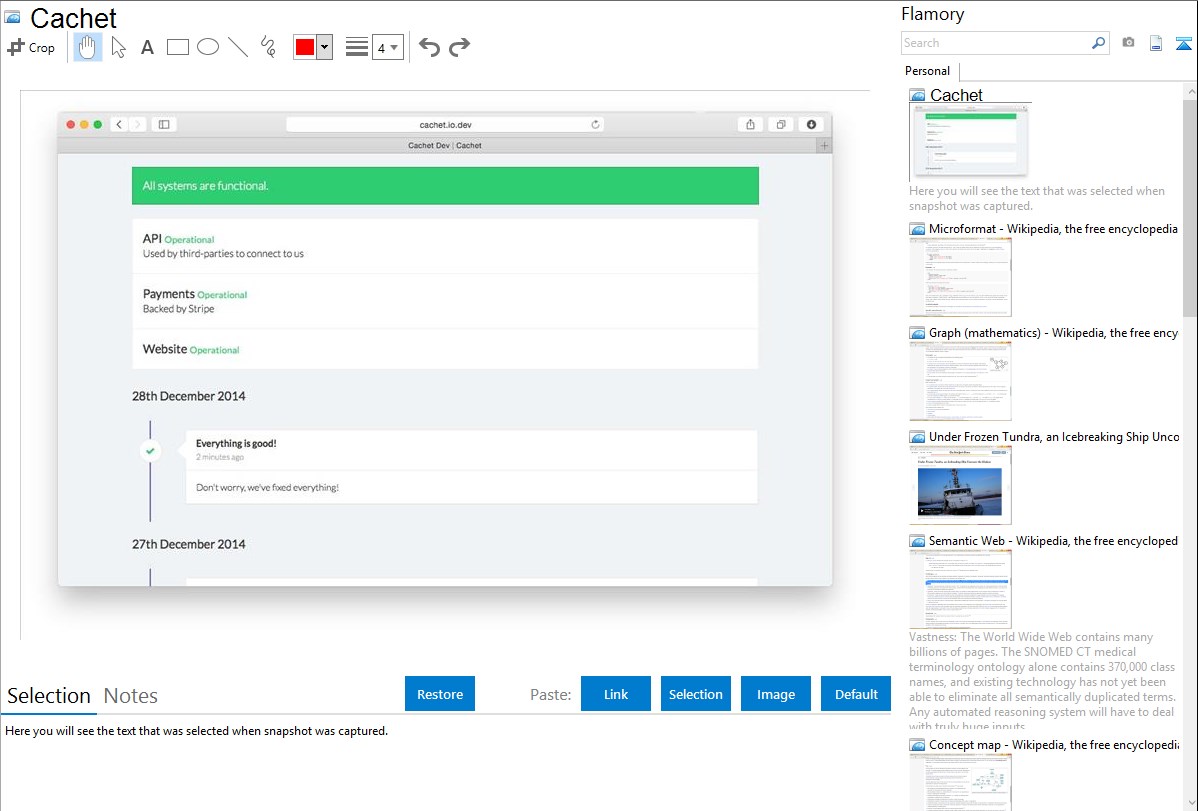Select the straight line tool
Viewport: 1198px width, 811px height.
point(238,47)
